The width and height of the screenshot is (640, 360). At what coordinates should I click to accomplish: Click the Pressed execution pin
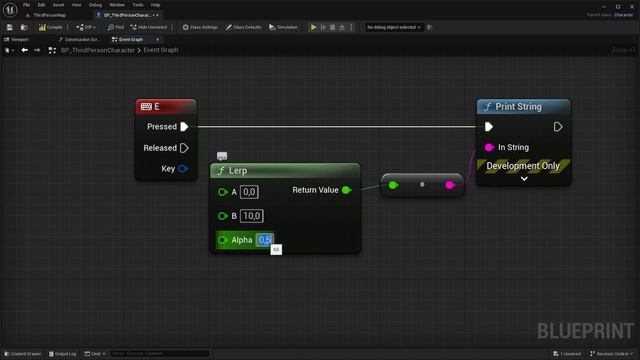[184, 127]
